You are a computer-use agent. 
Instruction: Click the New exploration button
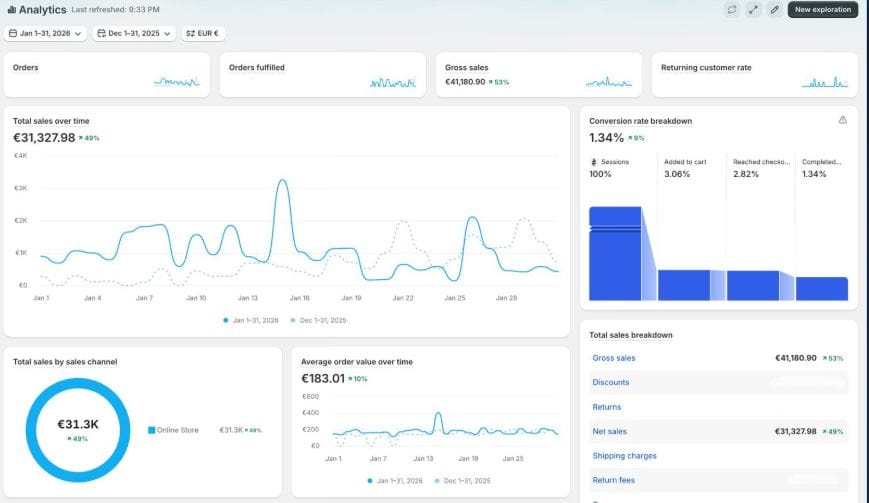(x=822, y=9)
